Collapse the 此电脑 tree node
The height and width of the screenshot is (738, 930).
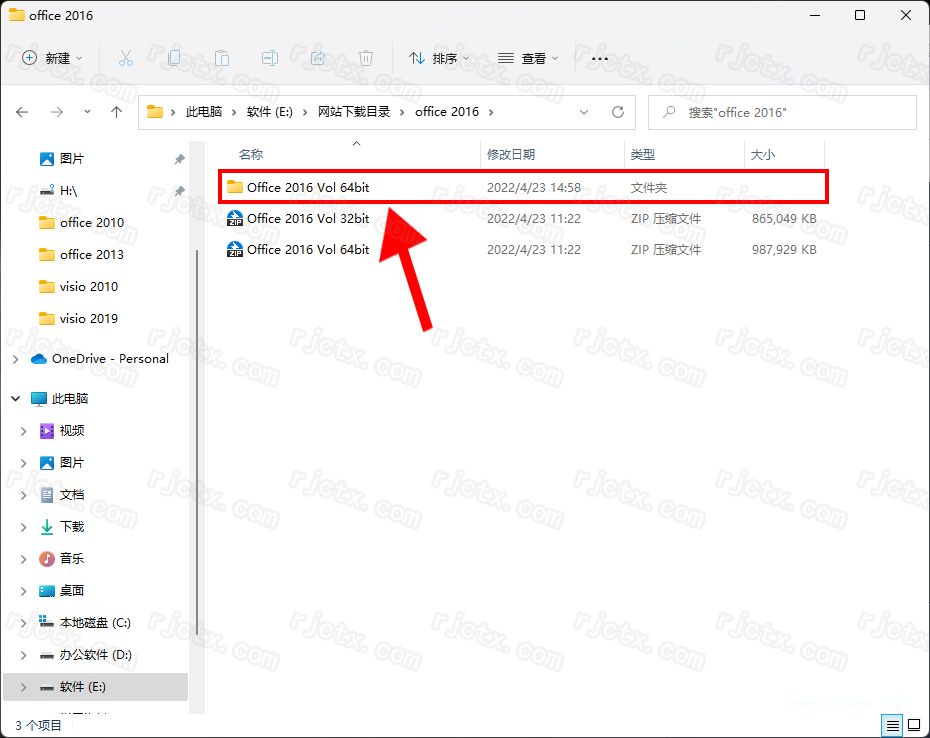click(x=14, y=398)
